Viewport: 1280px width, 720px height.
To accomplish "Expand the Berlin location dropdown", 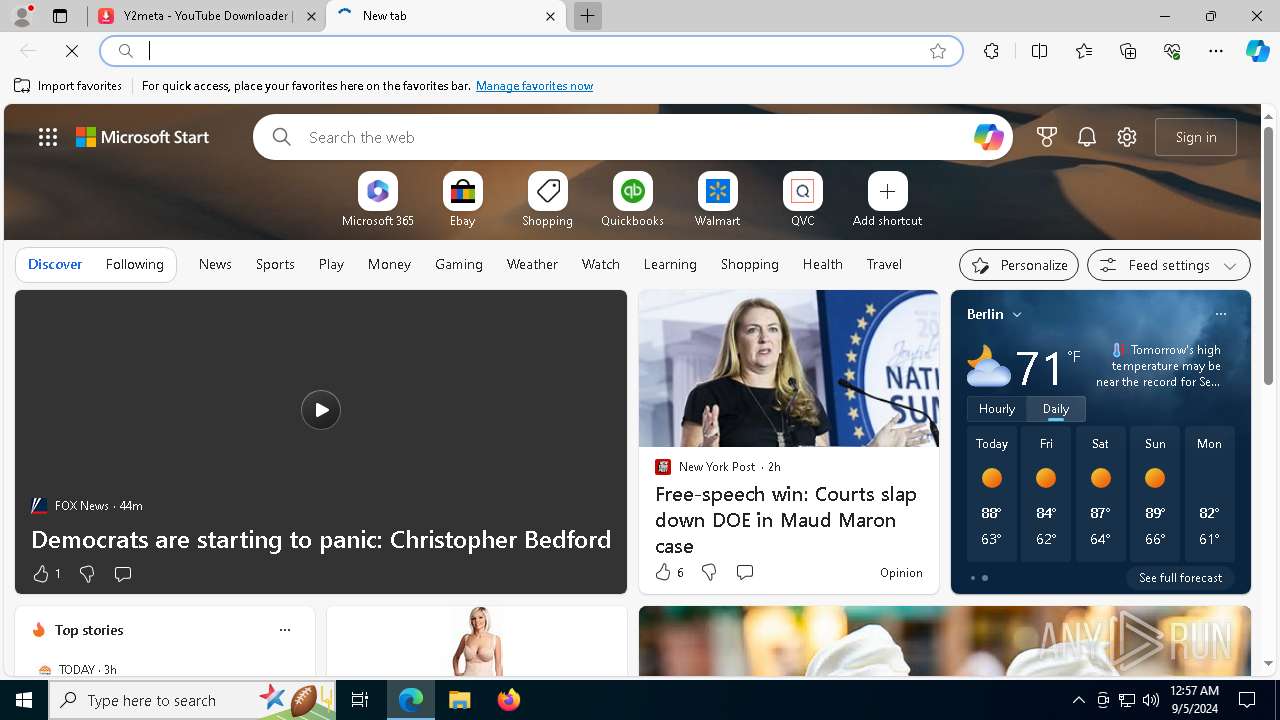I will (x=1017, y=314).
